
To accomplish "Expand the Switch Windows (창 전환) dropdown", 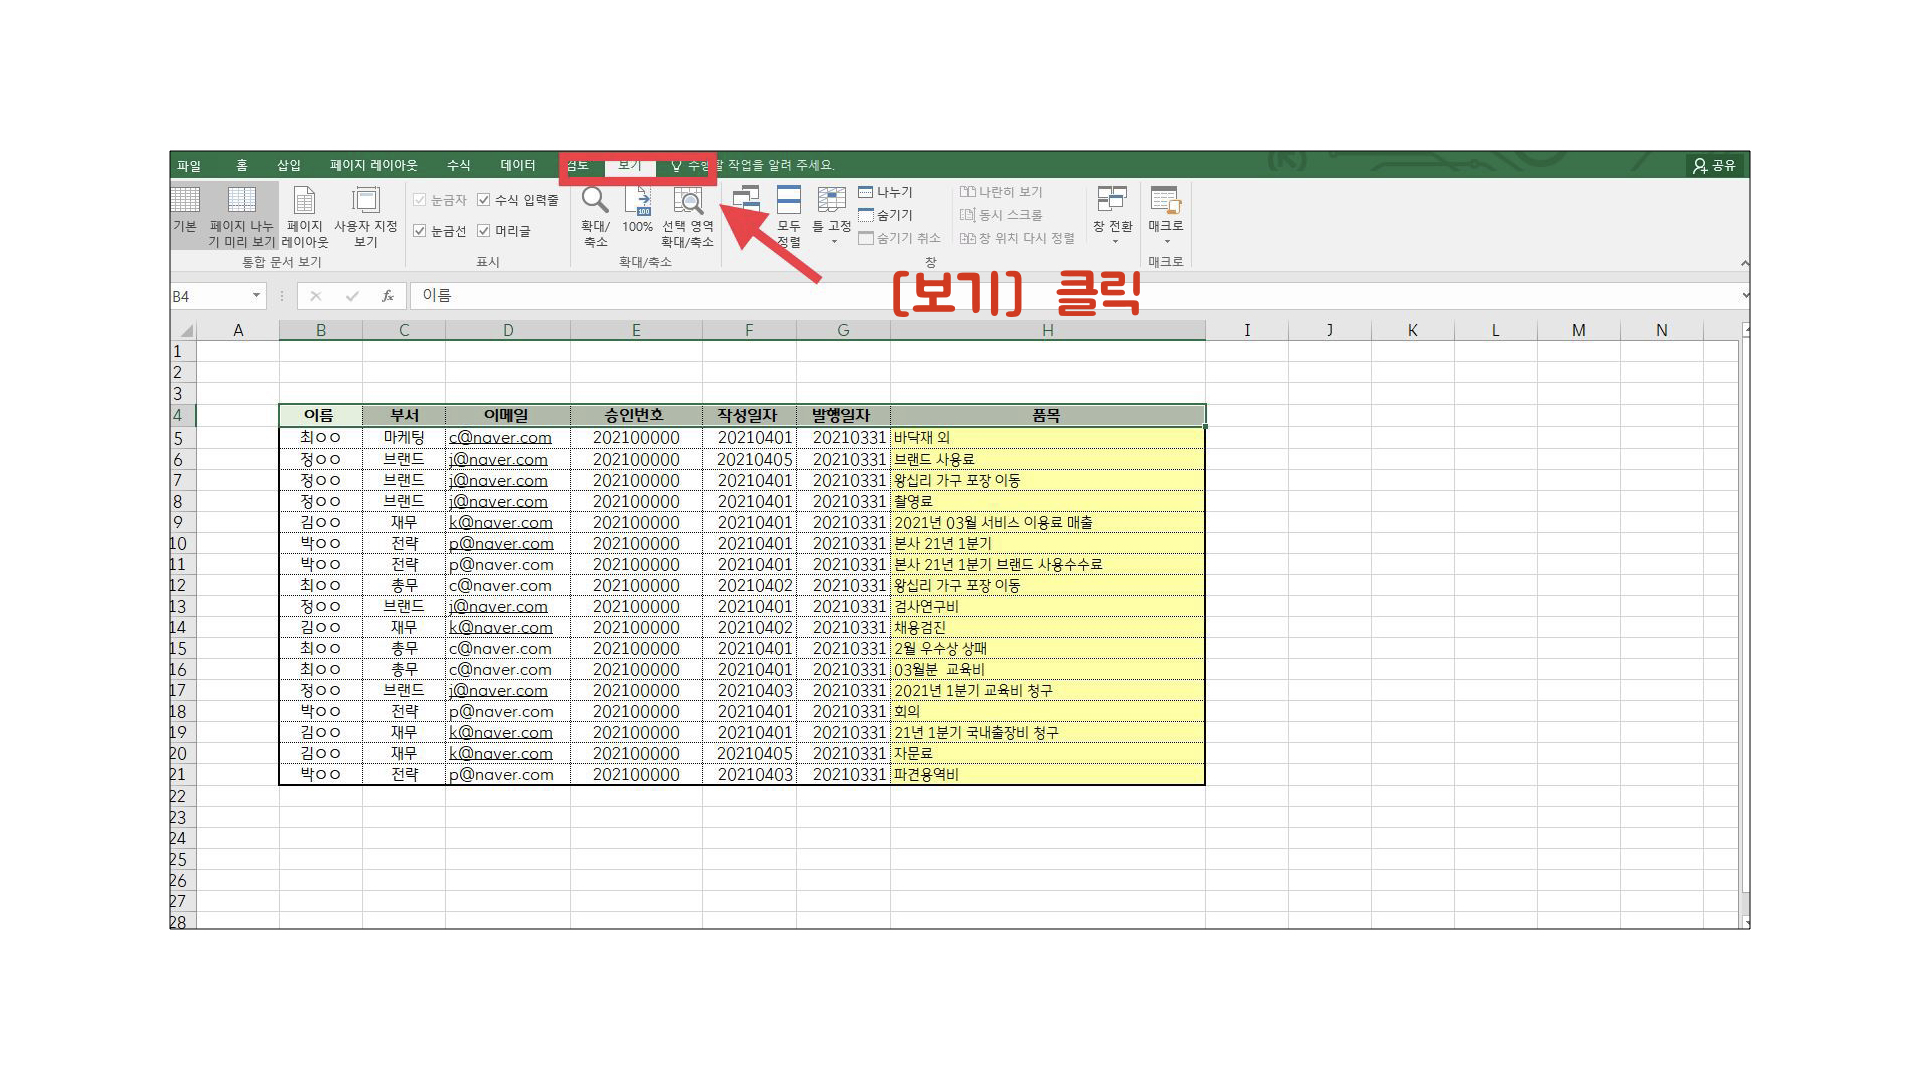I will [x=1114, y=241].
